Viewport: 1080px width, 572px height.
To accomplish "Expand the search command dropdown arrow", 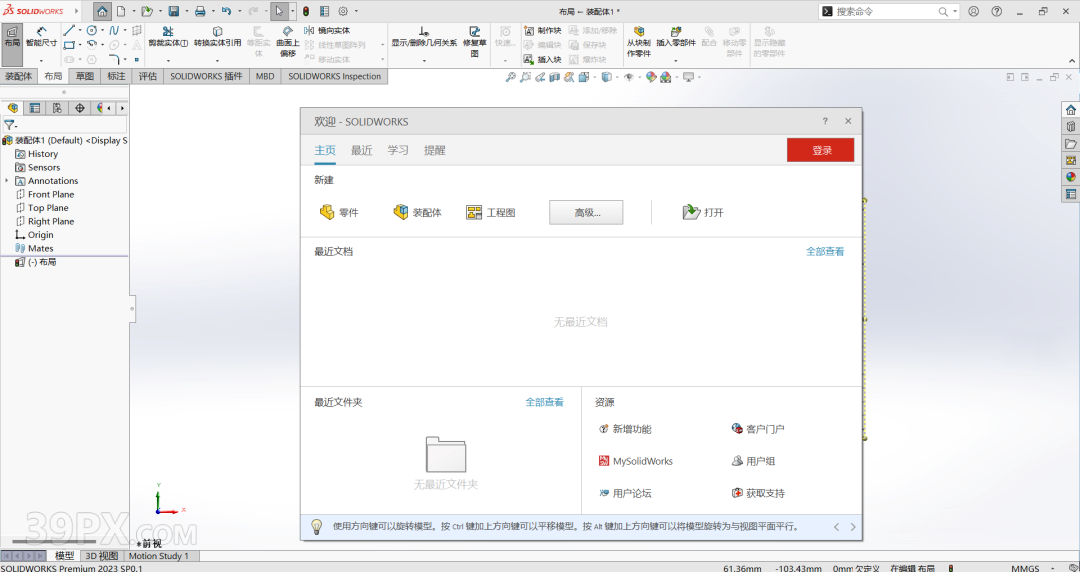I will 955,11.
